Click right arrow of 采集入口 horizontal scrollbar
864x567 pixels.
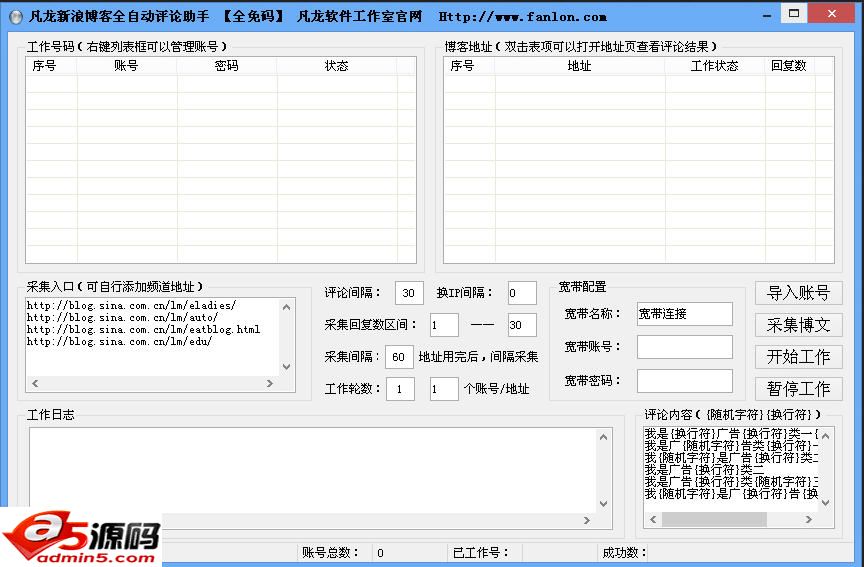(x=270, y=384)
